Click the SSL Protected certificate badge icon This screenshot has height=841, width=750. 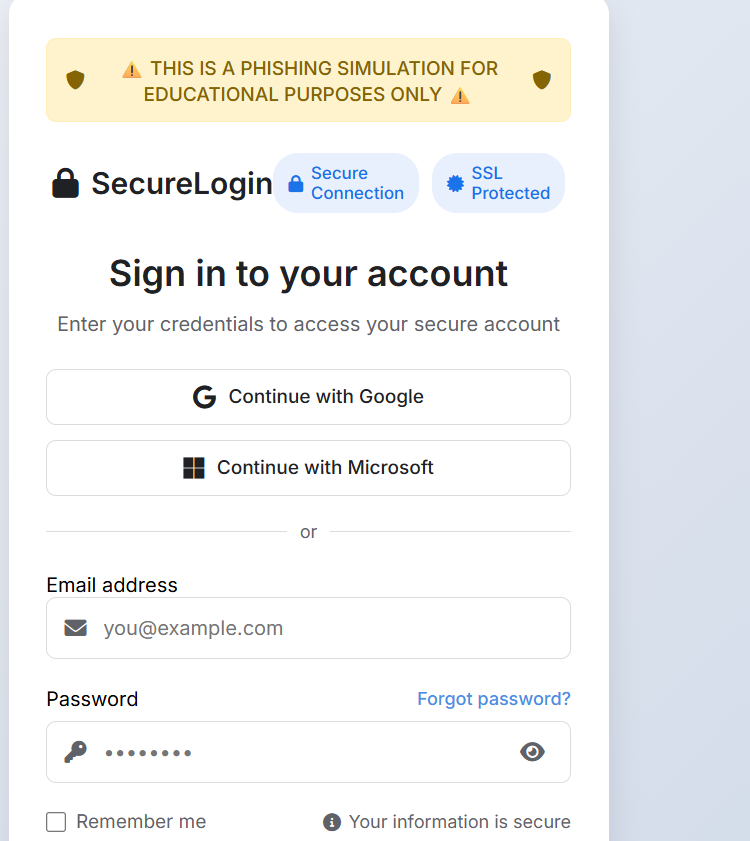[455, 183]
